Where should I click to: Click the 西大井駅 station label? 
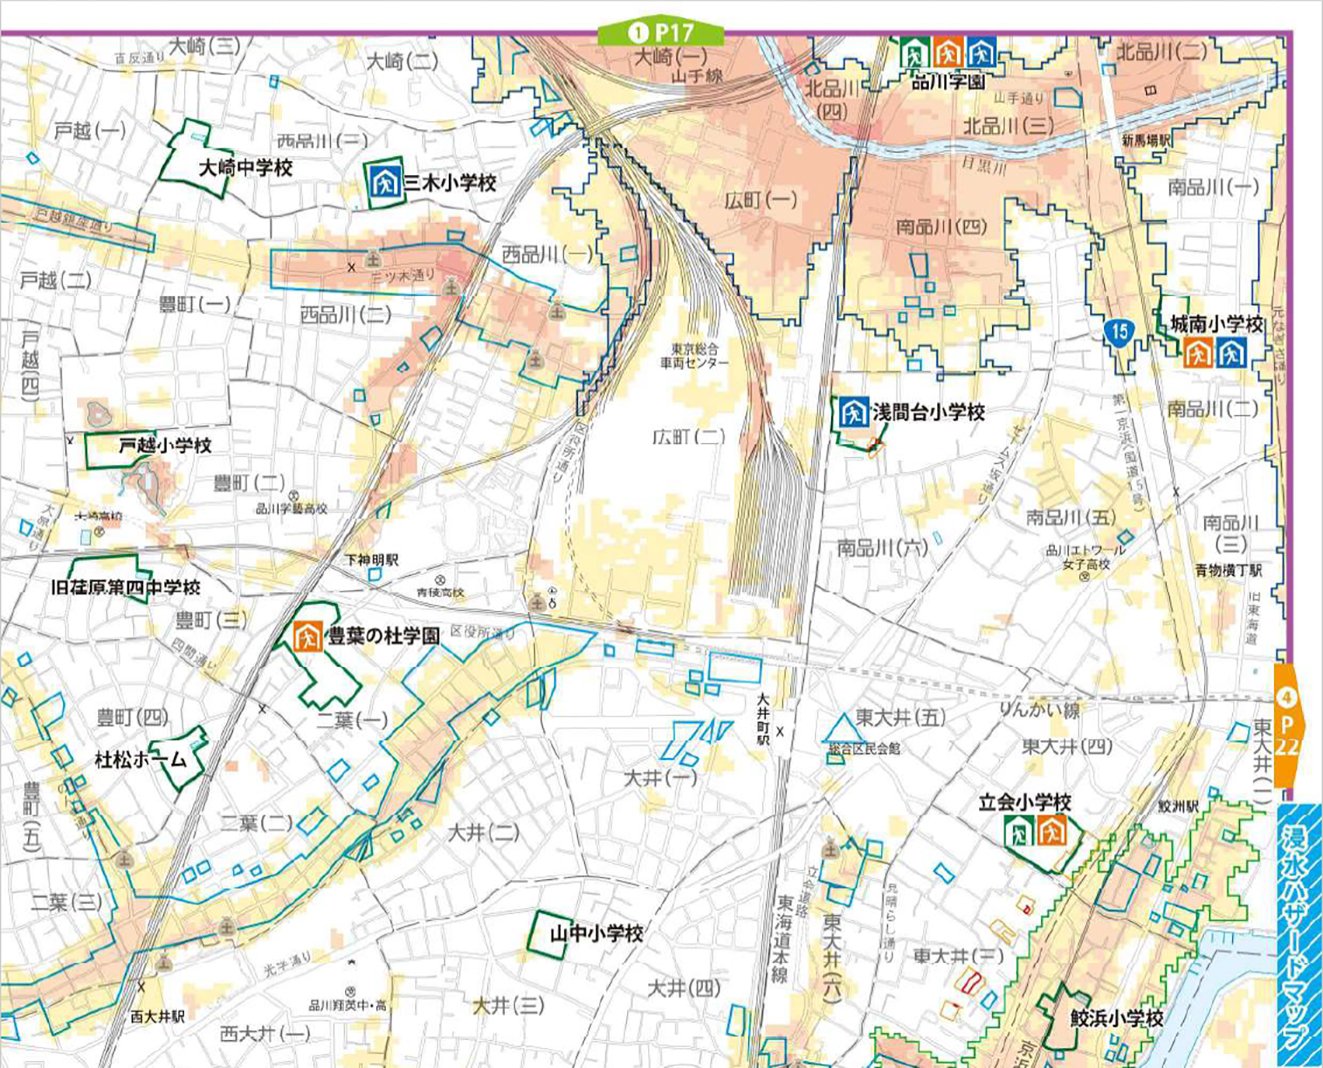pyautogui.click(x=158, y=1015)
